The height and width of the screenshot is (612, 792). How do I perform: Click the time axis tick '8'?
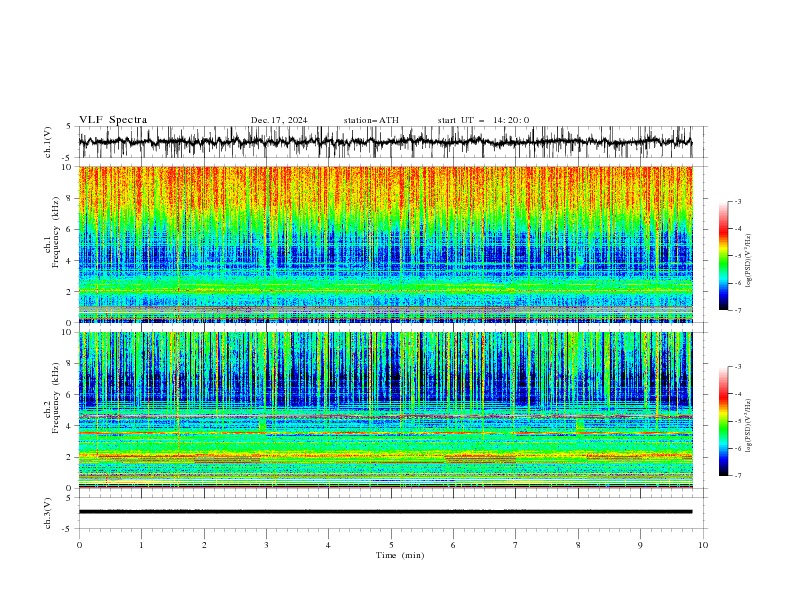point(578,545)
